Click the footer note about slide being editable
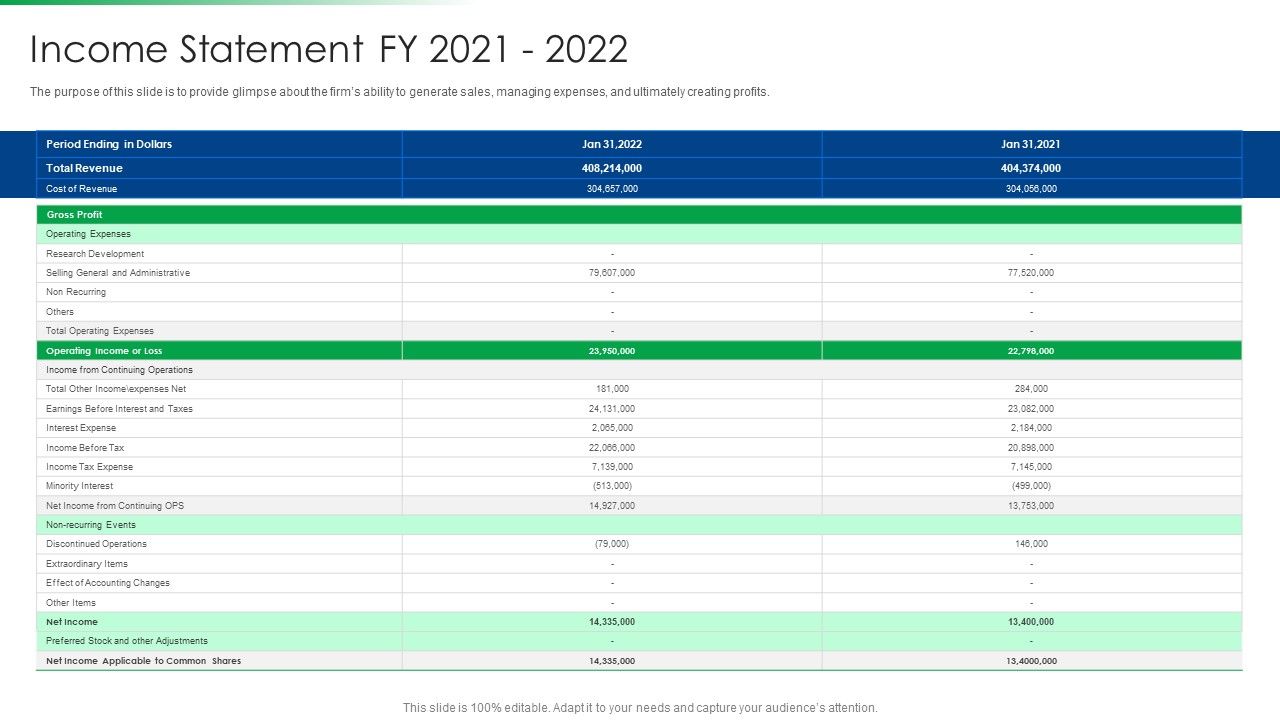1280x720 pixels. pyautogui.click(x=640, y=708)
